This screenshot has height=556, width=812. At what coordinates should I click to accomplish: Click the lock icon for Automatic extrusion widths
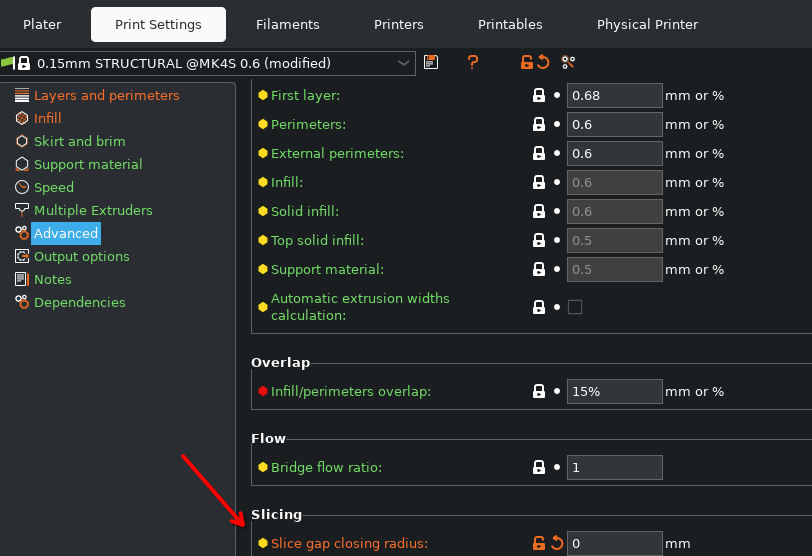pyautogui.click(x=539, y=307)
